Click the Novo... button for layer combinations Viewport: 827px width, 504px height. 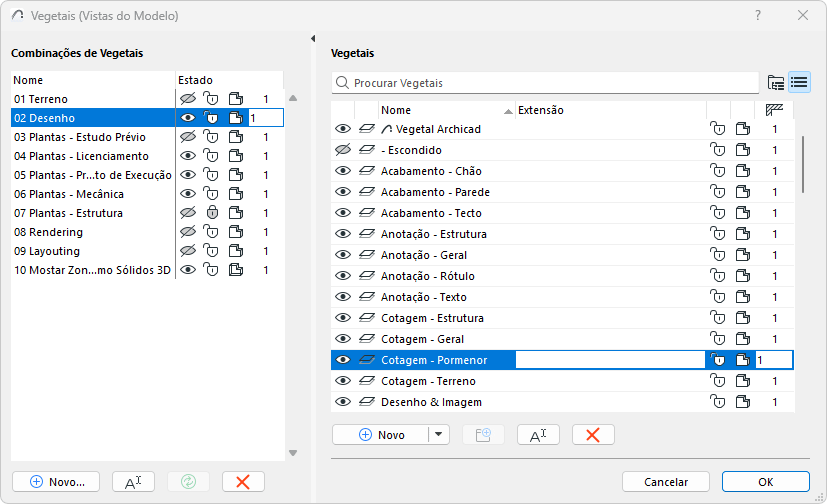[x=56, y=481]
